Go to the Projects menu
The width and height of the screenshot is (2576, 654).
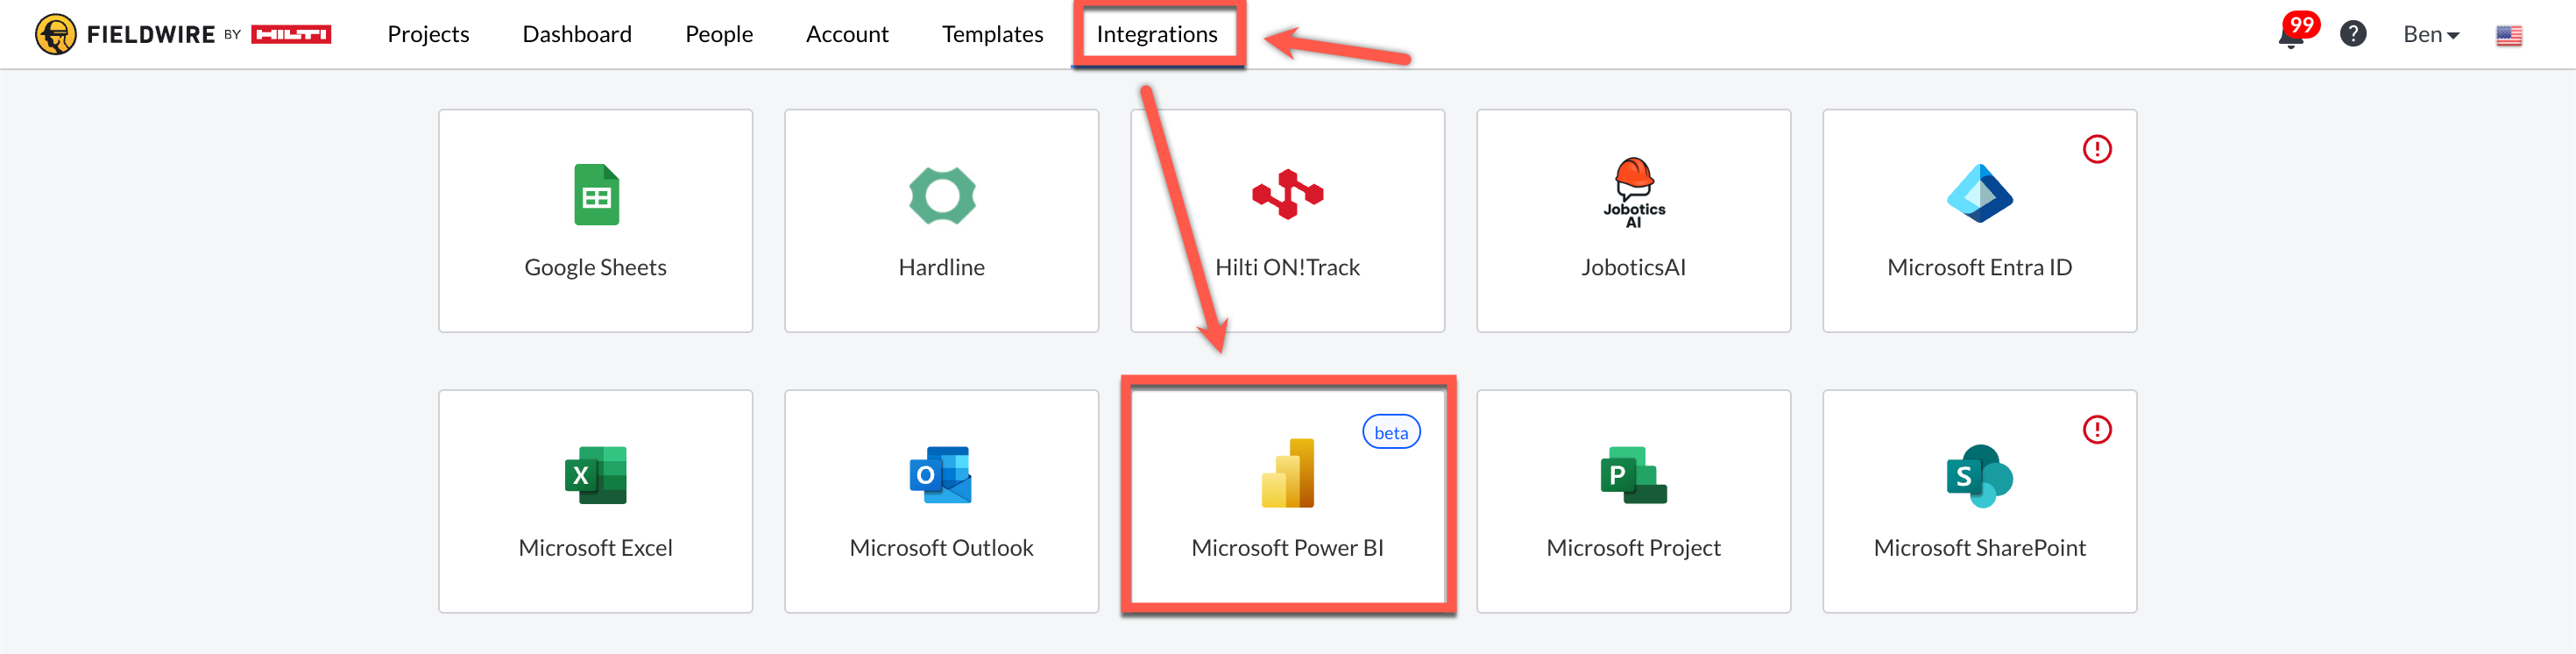pyautogui.click(x=428, y=34)
